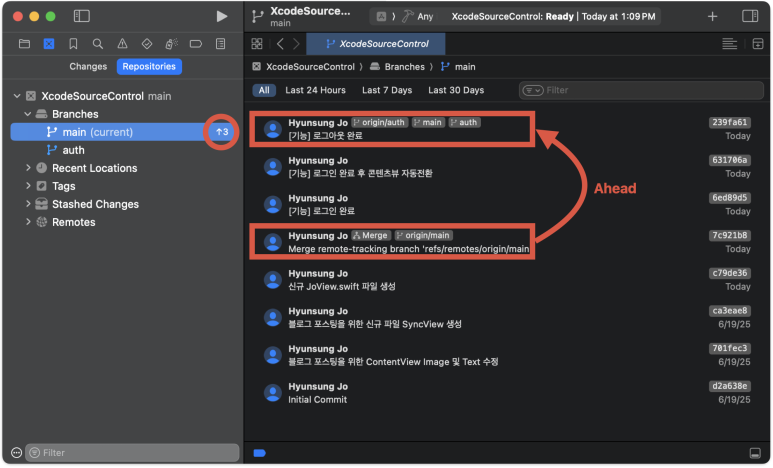Open the sidebar options ellipsis button
This screenshot has width=773, height=468.
[16, 453]
